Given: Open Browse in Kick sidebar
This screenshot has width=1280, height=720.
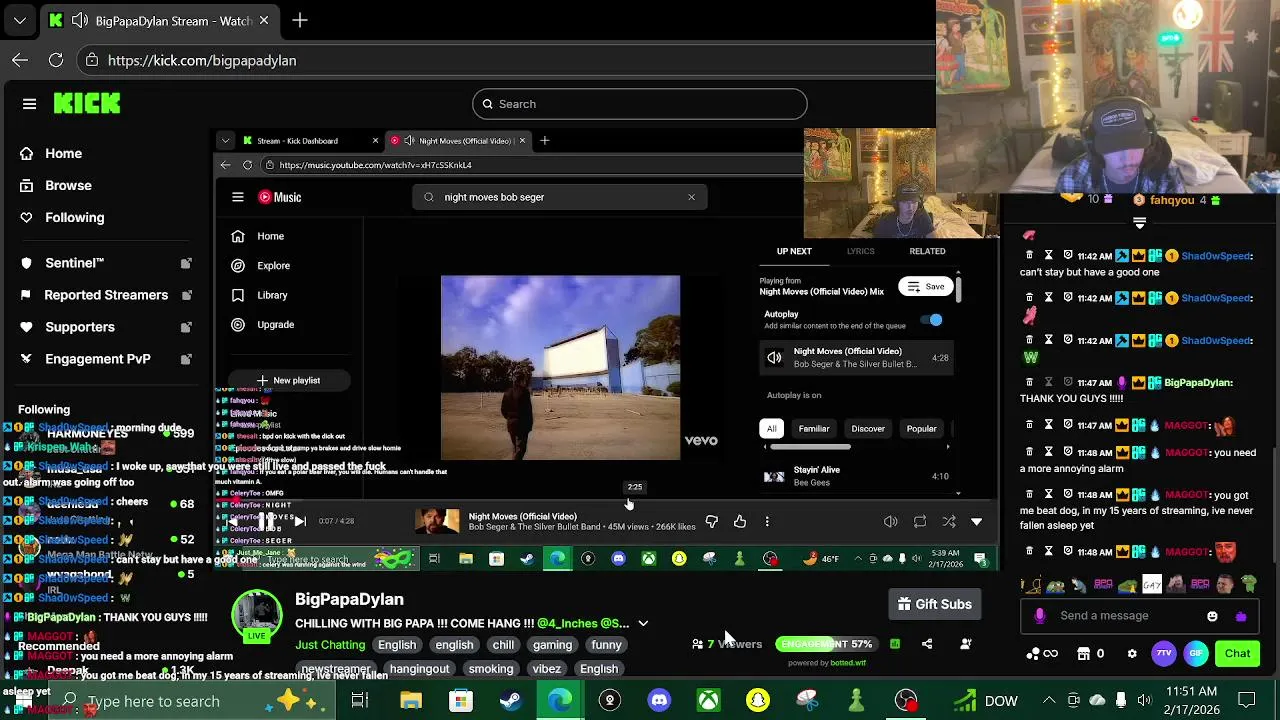Looking at the screenshot, I should pyautogui.click(x=68, y=185).
